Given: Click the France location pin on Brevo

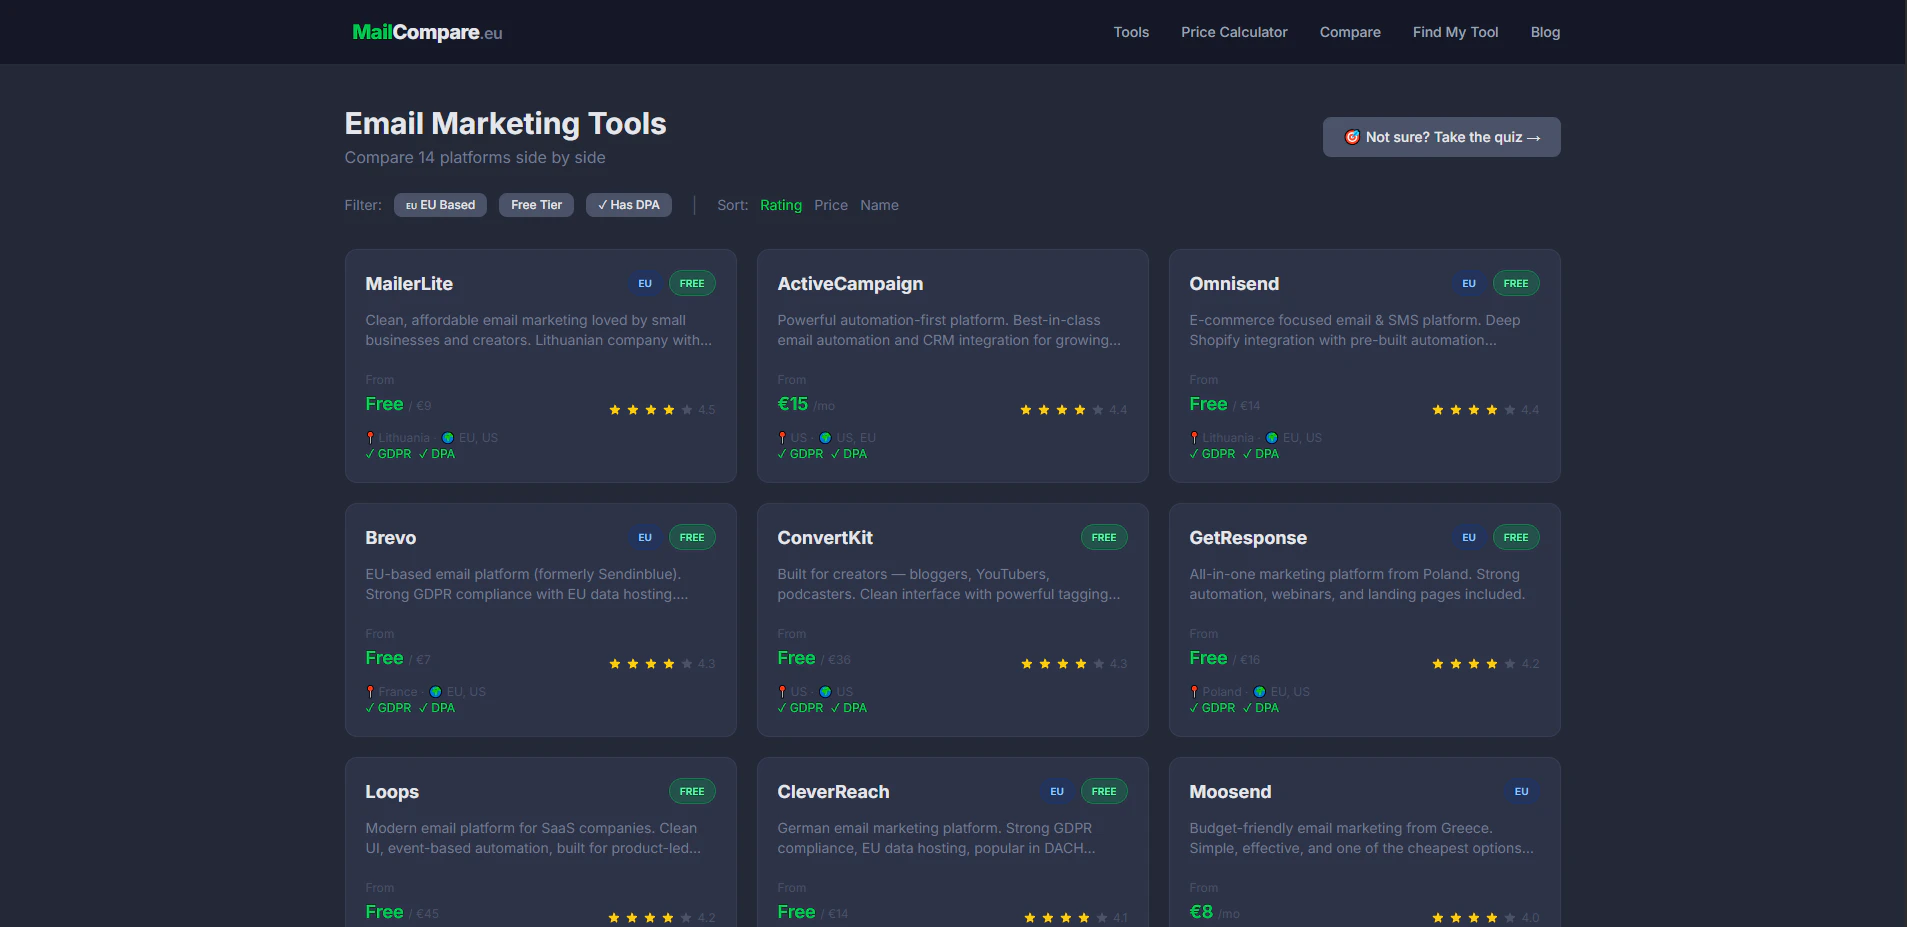Looking at the screenshot, I should (x=370, y=692).
